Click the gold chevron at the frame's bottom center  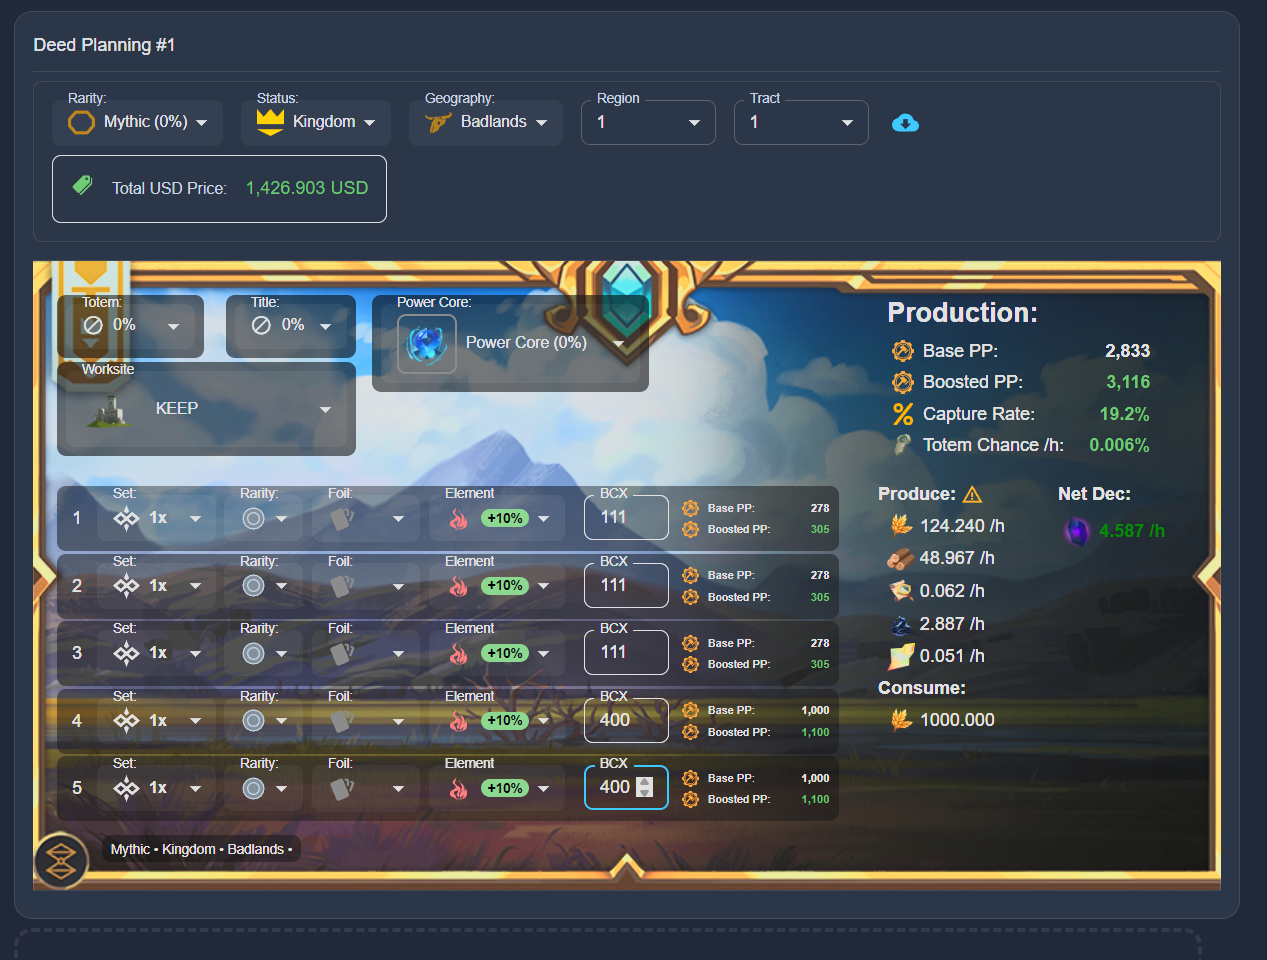coord(627,866)
